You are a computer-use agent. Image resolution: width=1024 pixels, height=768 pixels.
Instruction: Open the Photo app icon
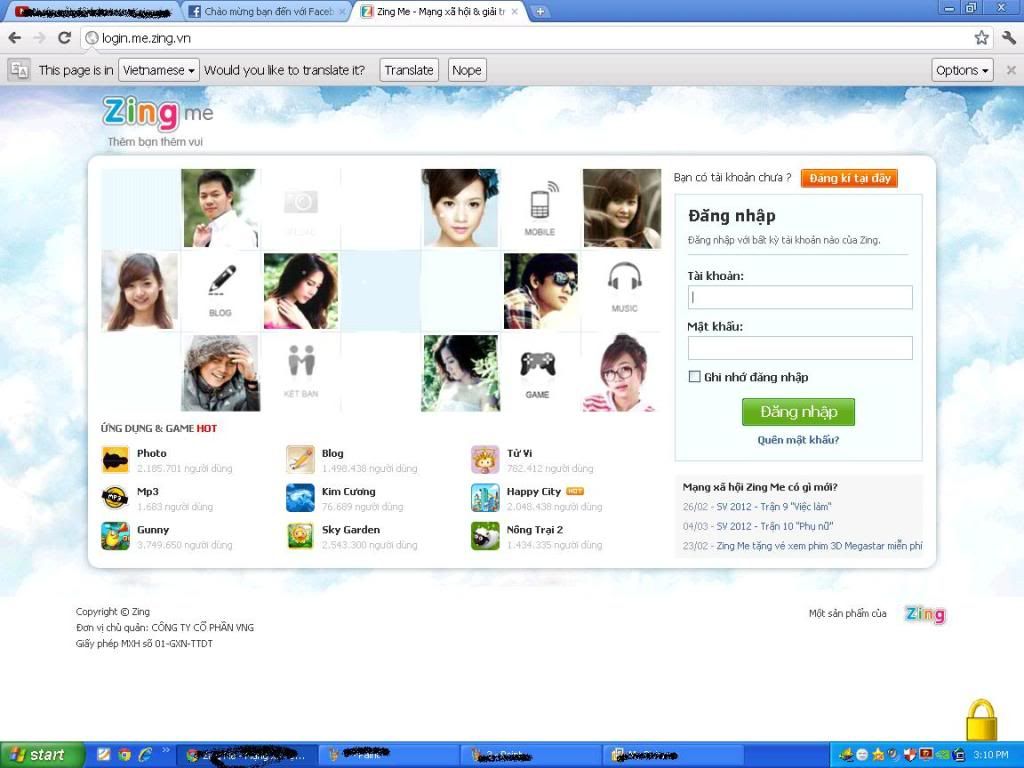click(115, 460)
